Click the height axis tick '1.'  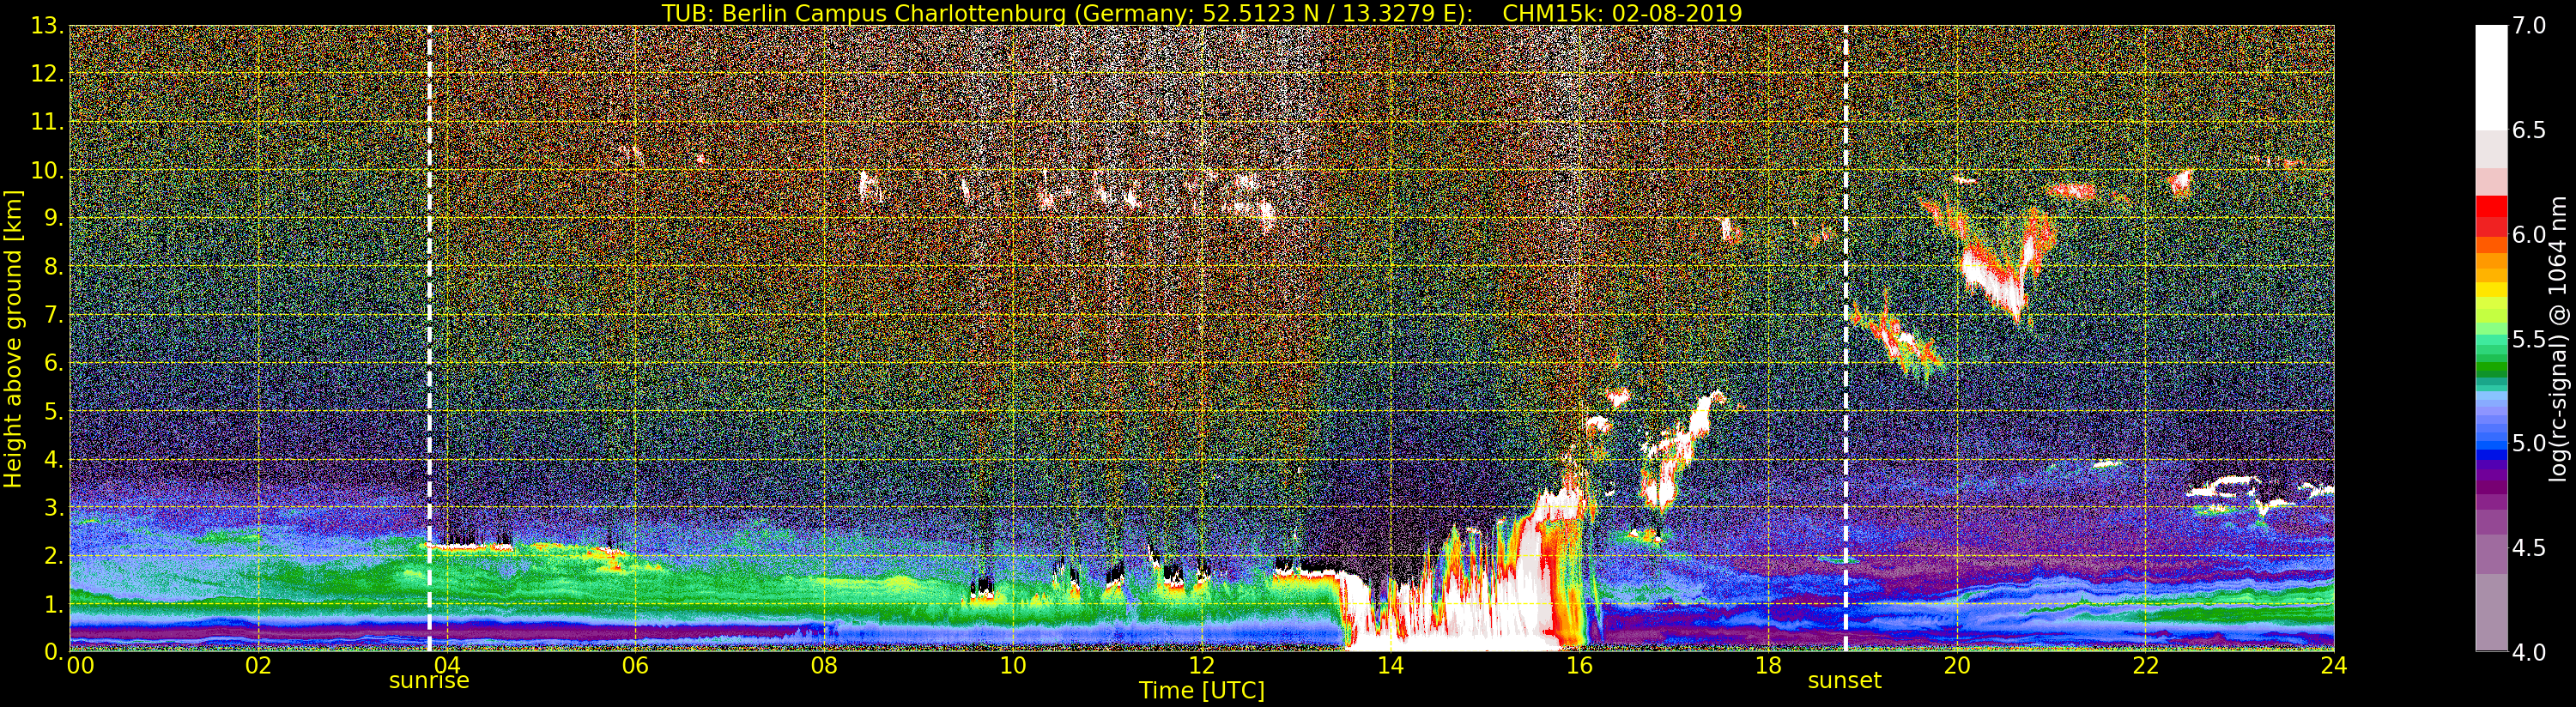pyautogui.click(x=55, y=603)
